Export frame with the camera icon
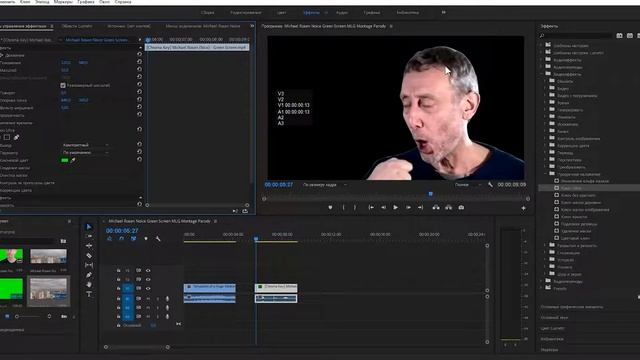Screen dimensions: 640x360 click(461, 207)
